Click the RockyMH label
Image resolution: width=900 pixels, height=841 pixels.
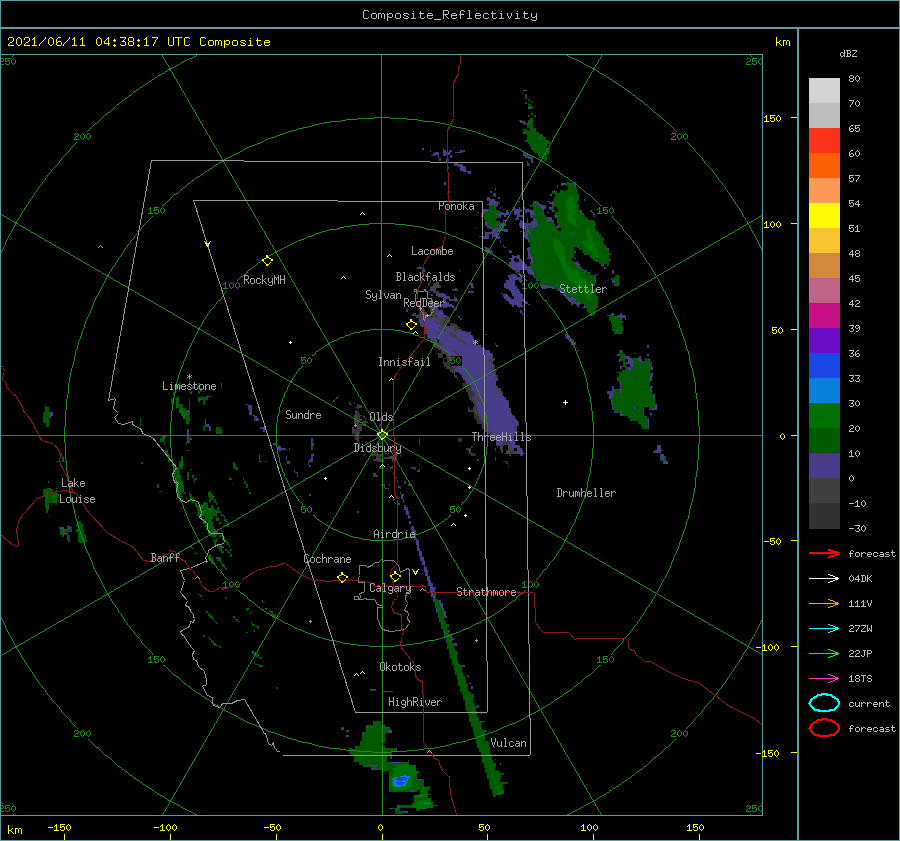coord(264,280)
